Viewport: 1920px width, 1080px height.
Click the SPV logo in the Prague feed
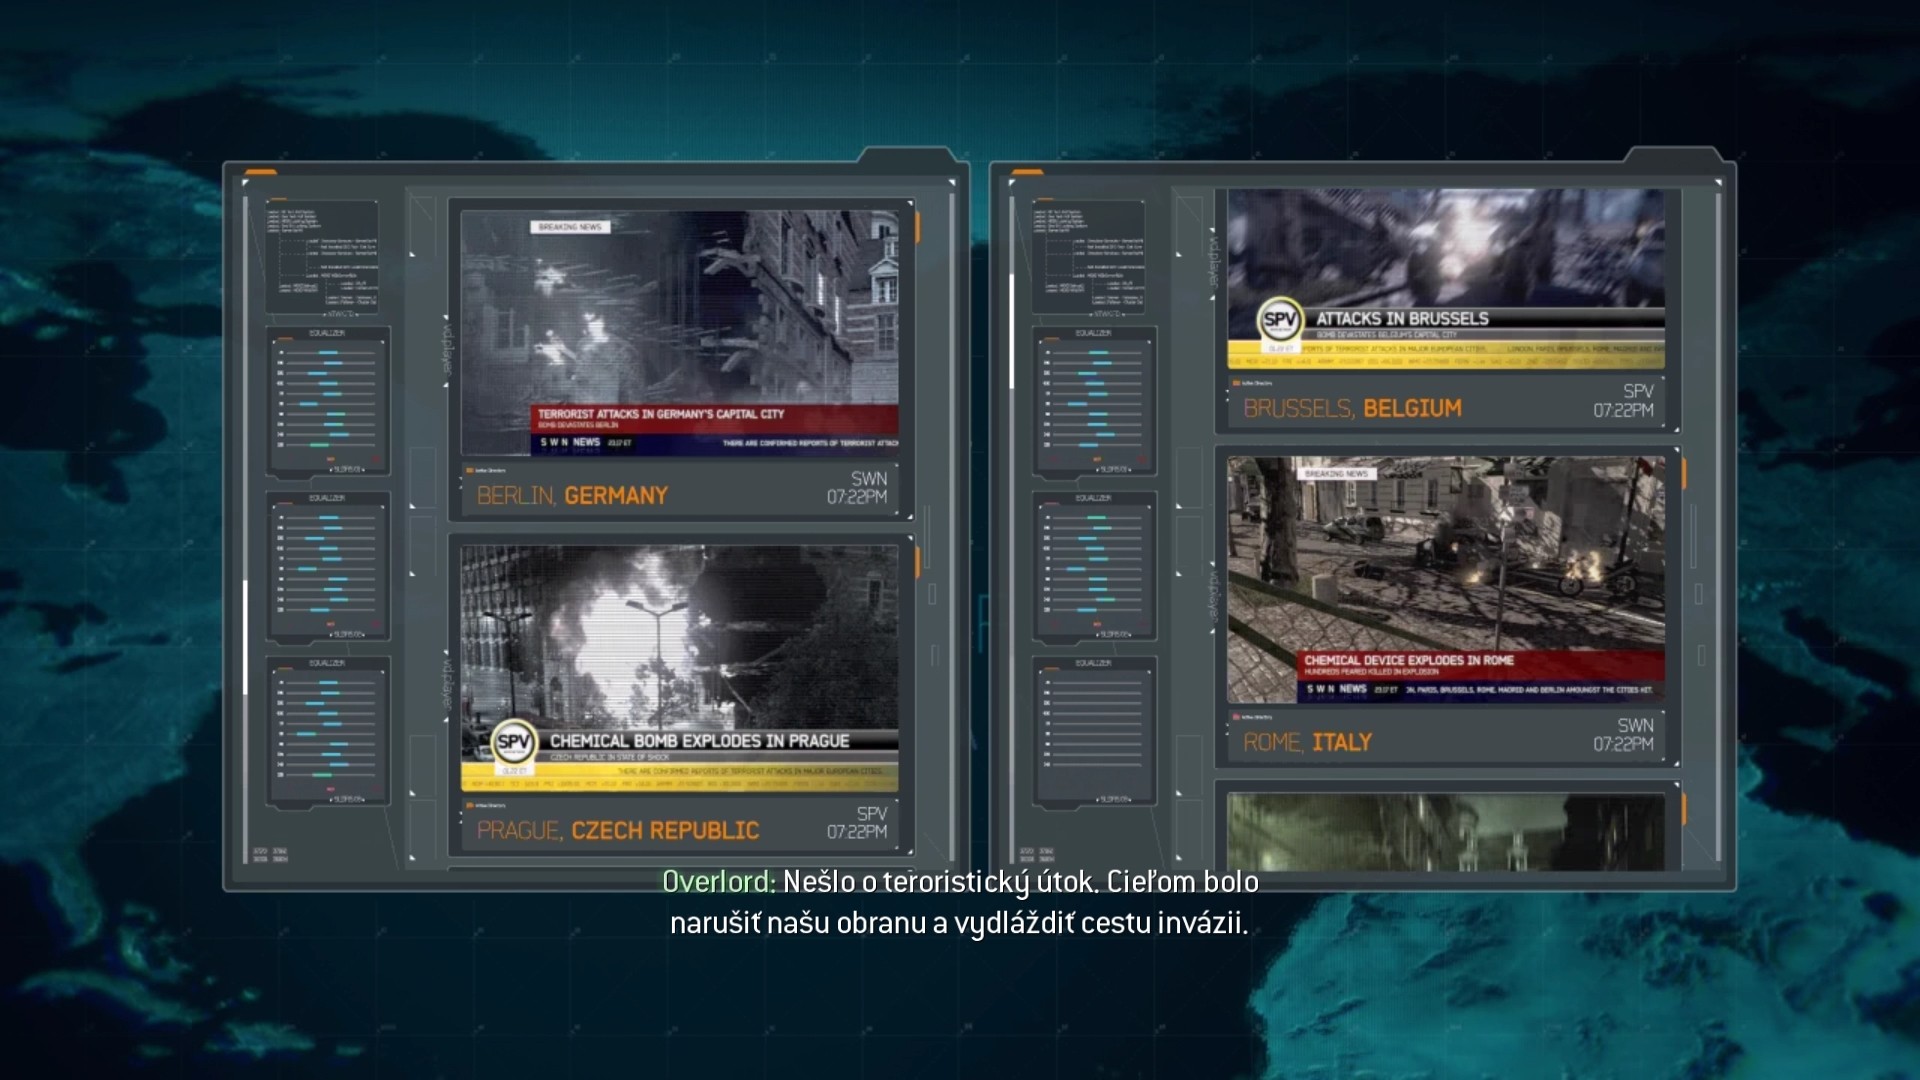514,743
